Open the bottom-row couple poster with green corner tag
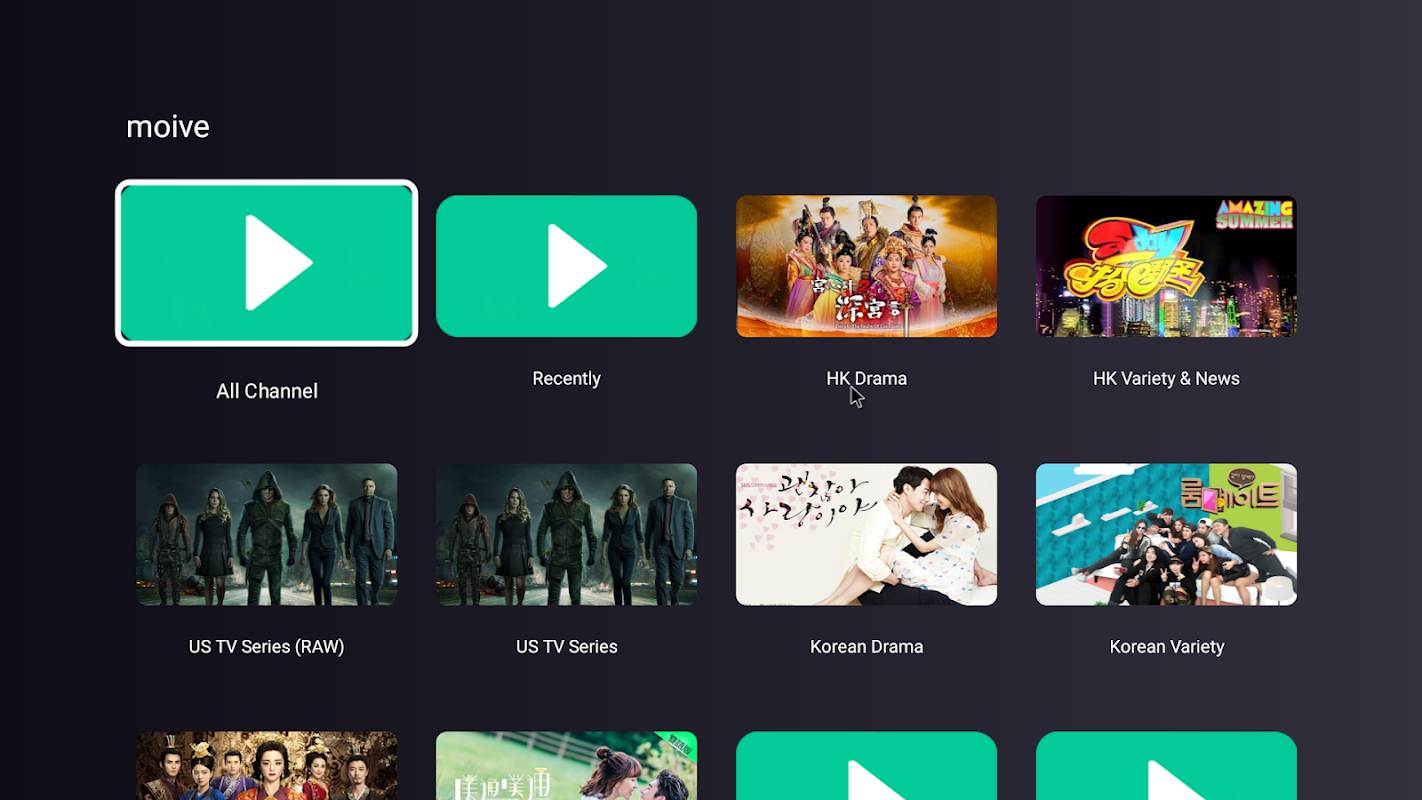The width and height of the screenshot is (1422, 800). point(566,766)
